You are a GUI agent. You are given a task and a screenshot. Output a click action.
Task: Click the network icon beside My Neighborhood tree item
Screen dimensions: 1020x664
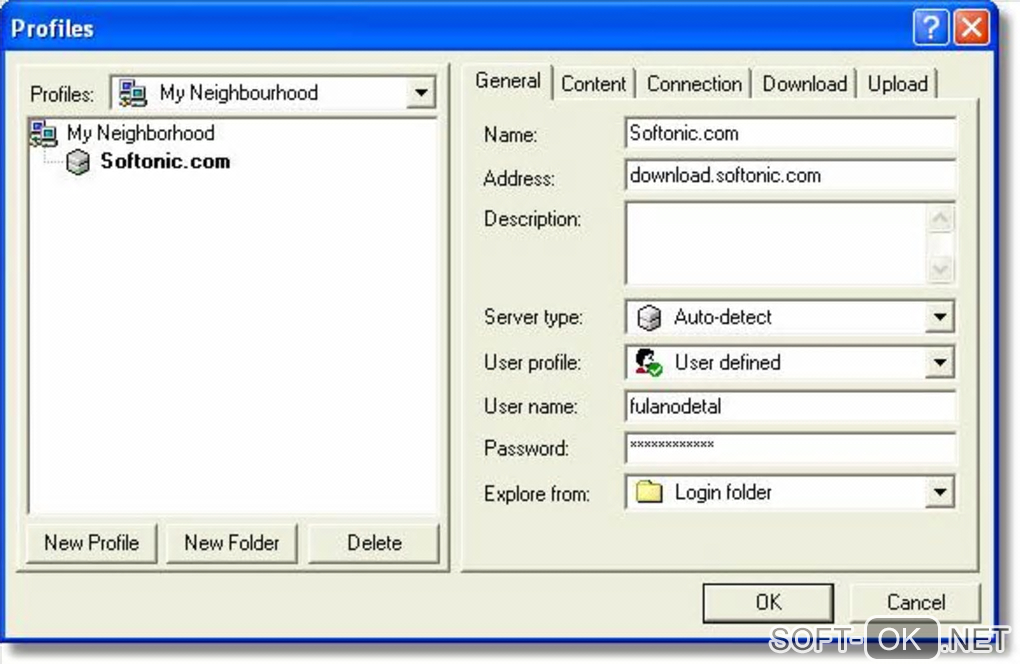pos(44,133)
